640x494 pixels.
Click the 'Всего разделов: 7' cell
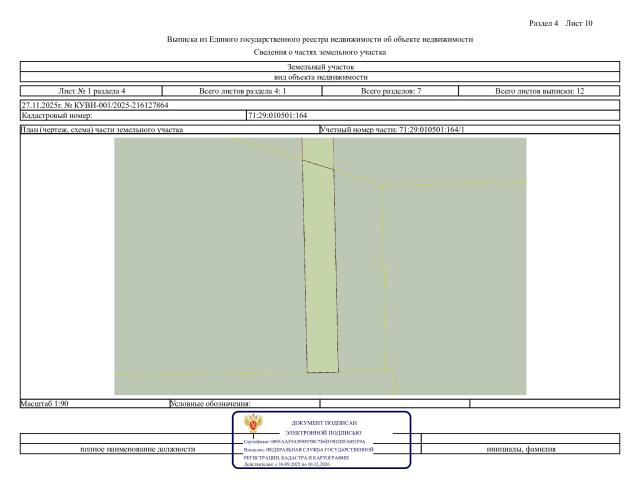(x=391, y=91)
